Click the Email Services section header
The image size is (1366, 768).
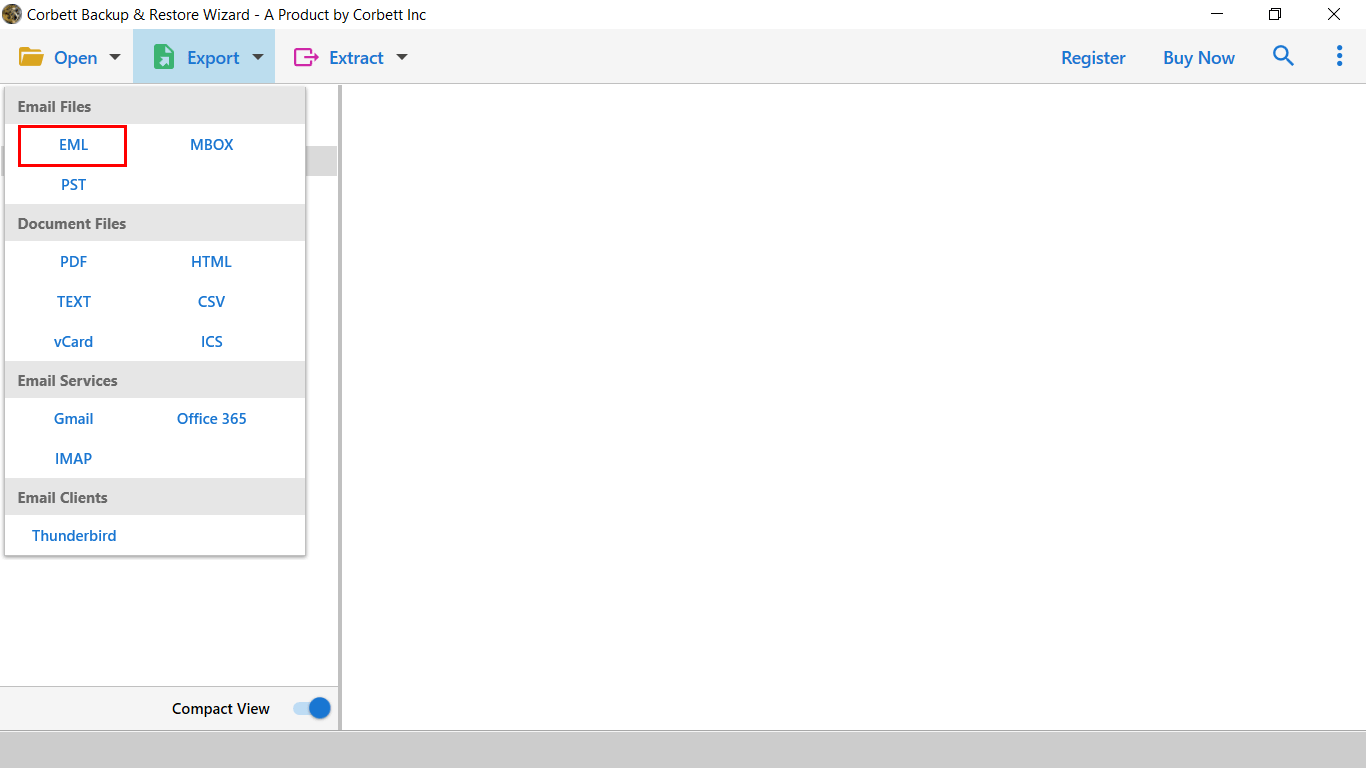tap(155, 380)
